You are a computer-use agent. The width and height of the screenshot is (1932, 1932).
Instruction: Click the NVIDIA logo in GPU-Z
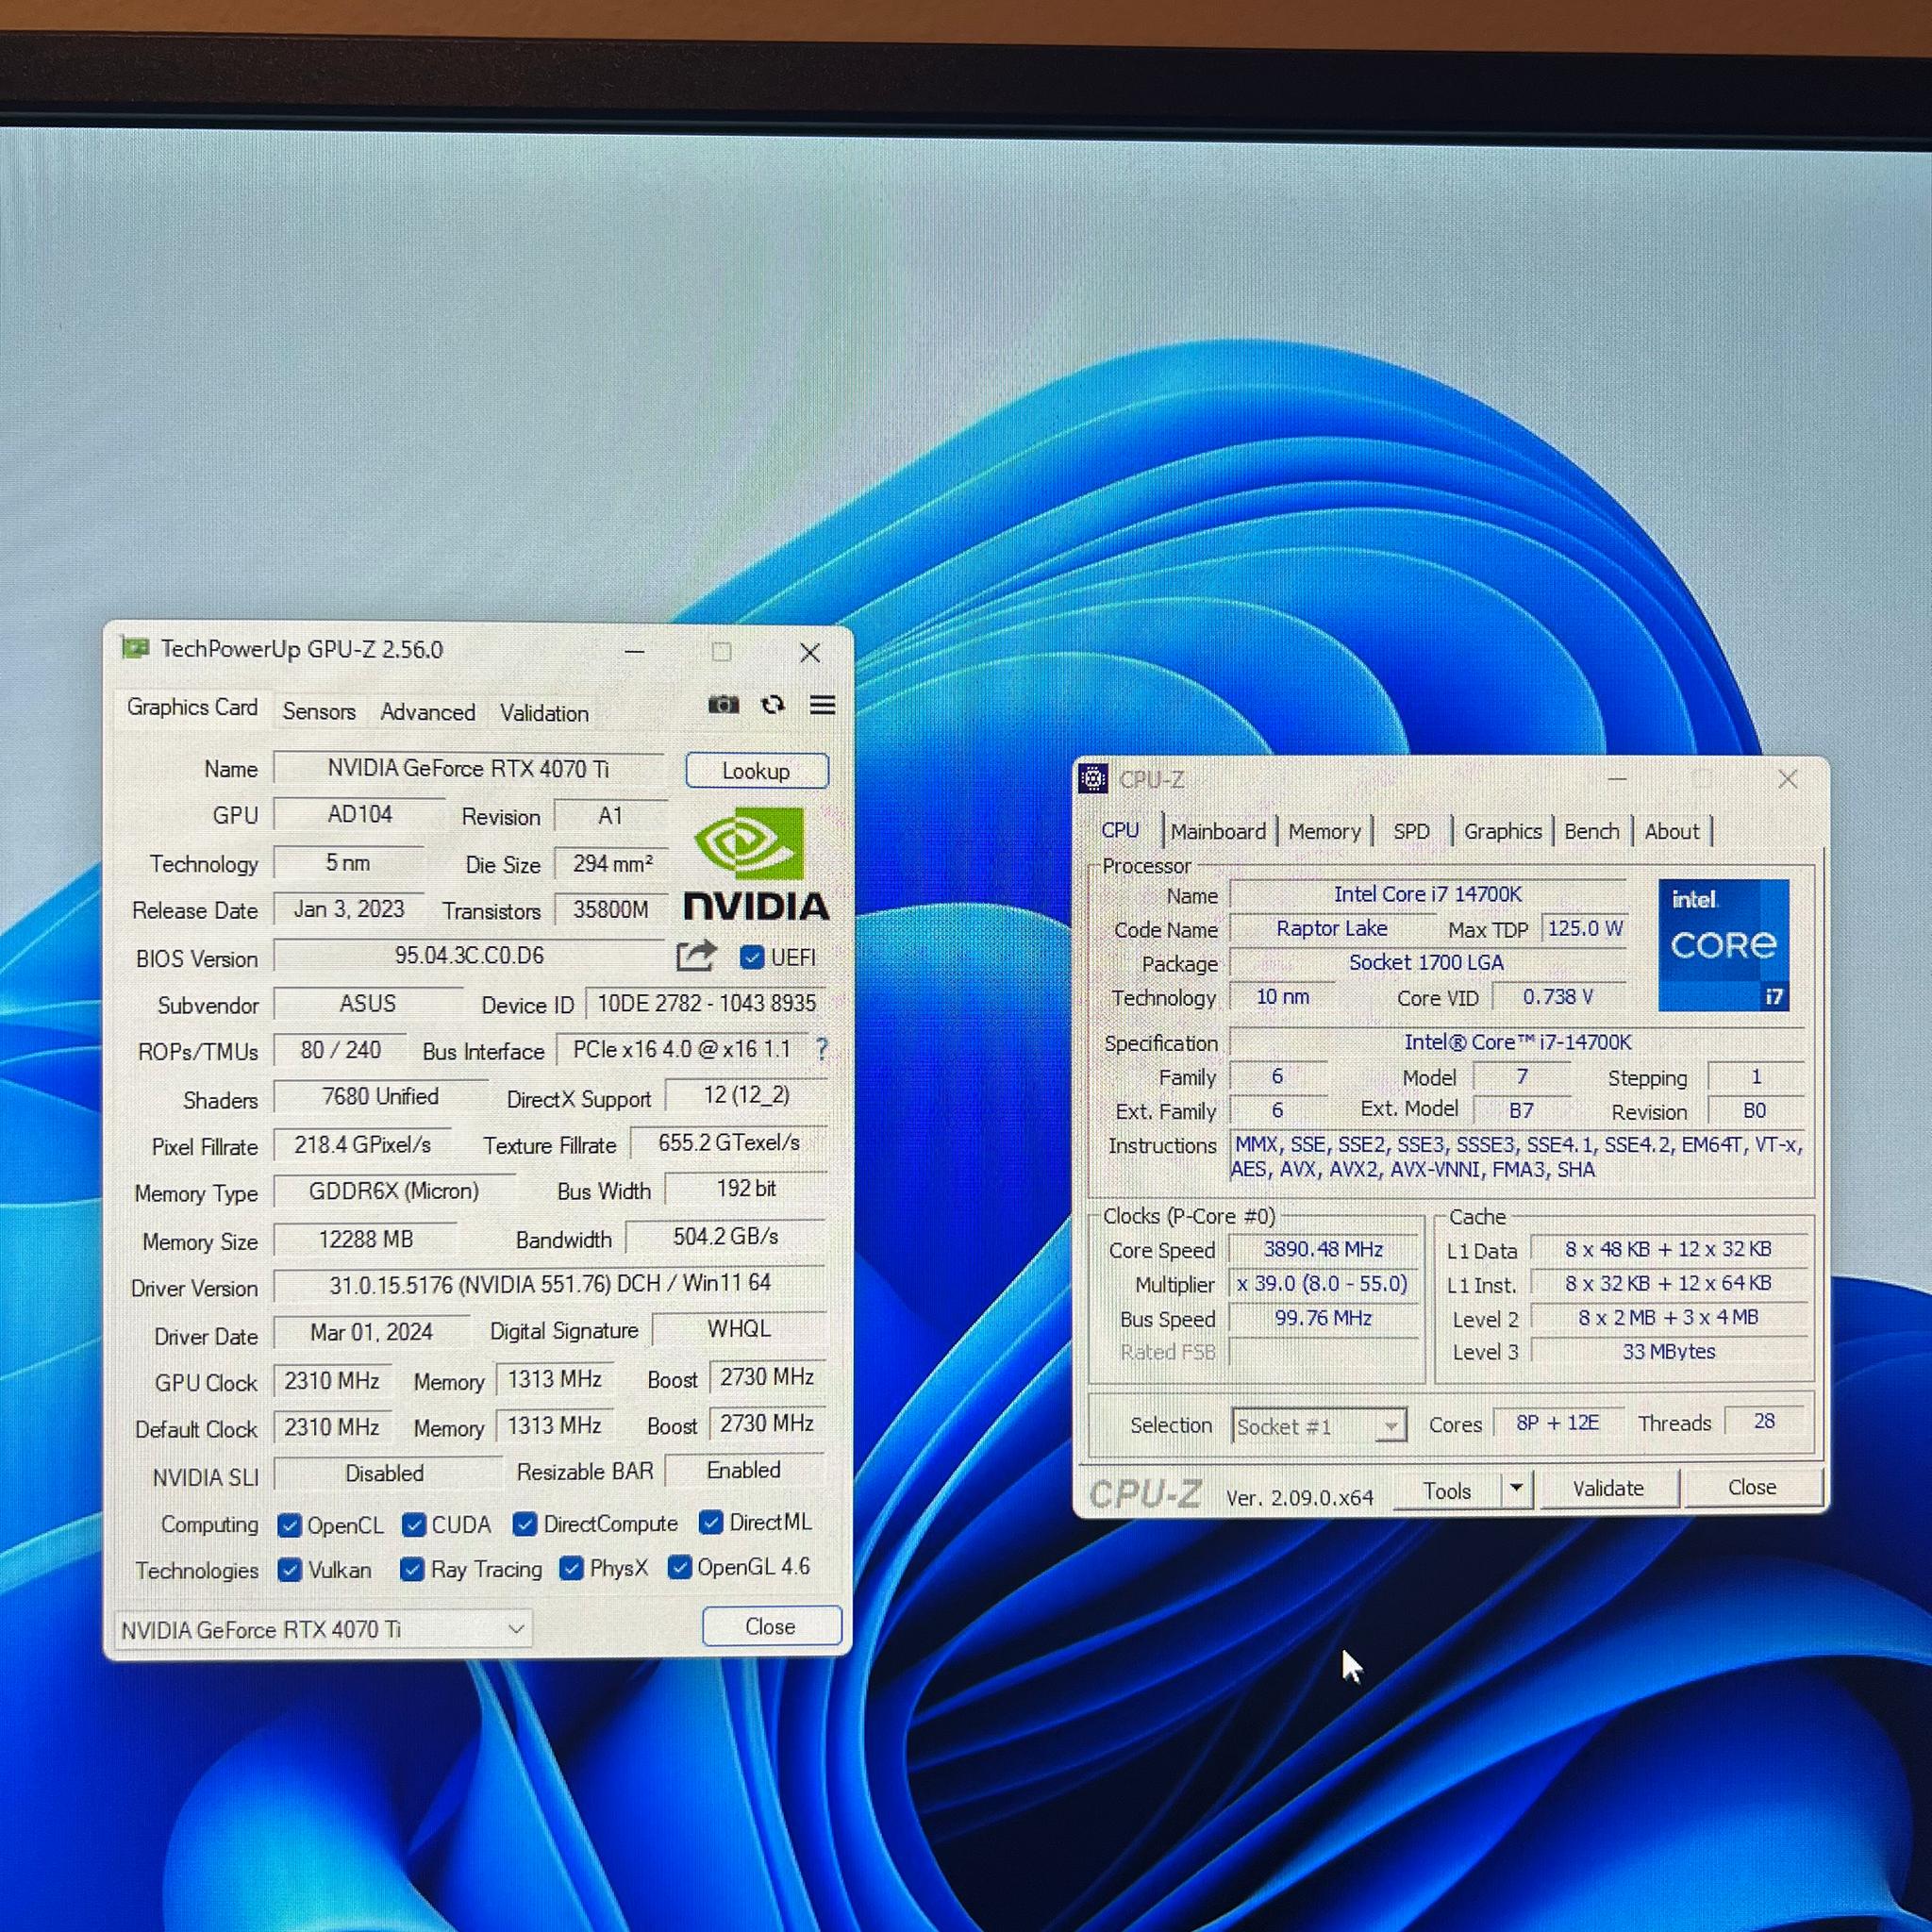point(756,865)
